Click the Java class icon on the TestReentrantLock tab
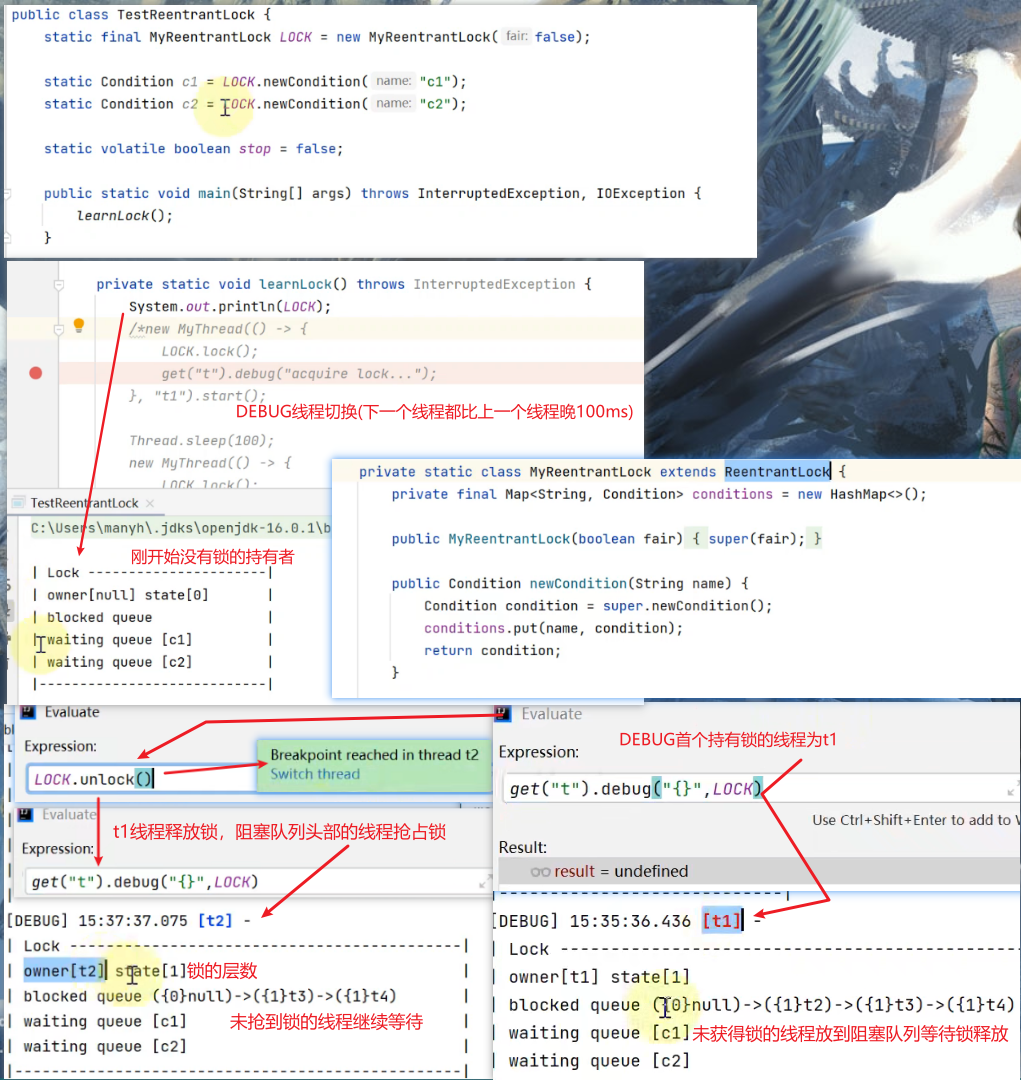This screenshot has height=1080, width=1021. click(17, 503)
